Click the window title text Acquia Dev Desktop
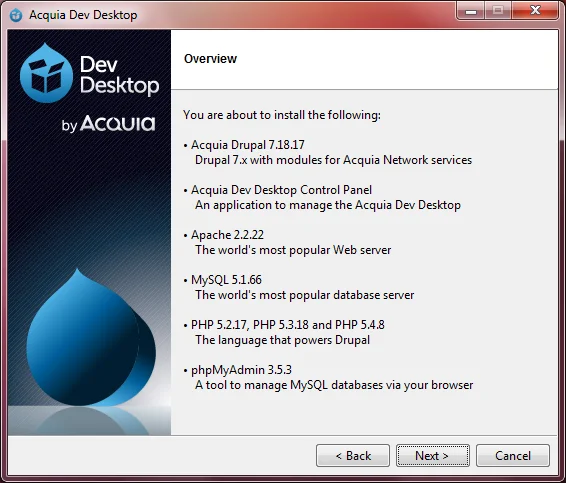This screenshot has width=566, height=483. pos(83,15)
